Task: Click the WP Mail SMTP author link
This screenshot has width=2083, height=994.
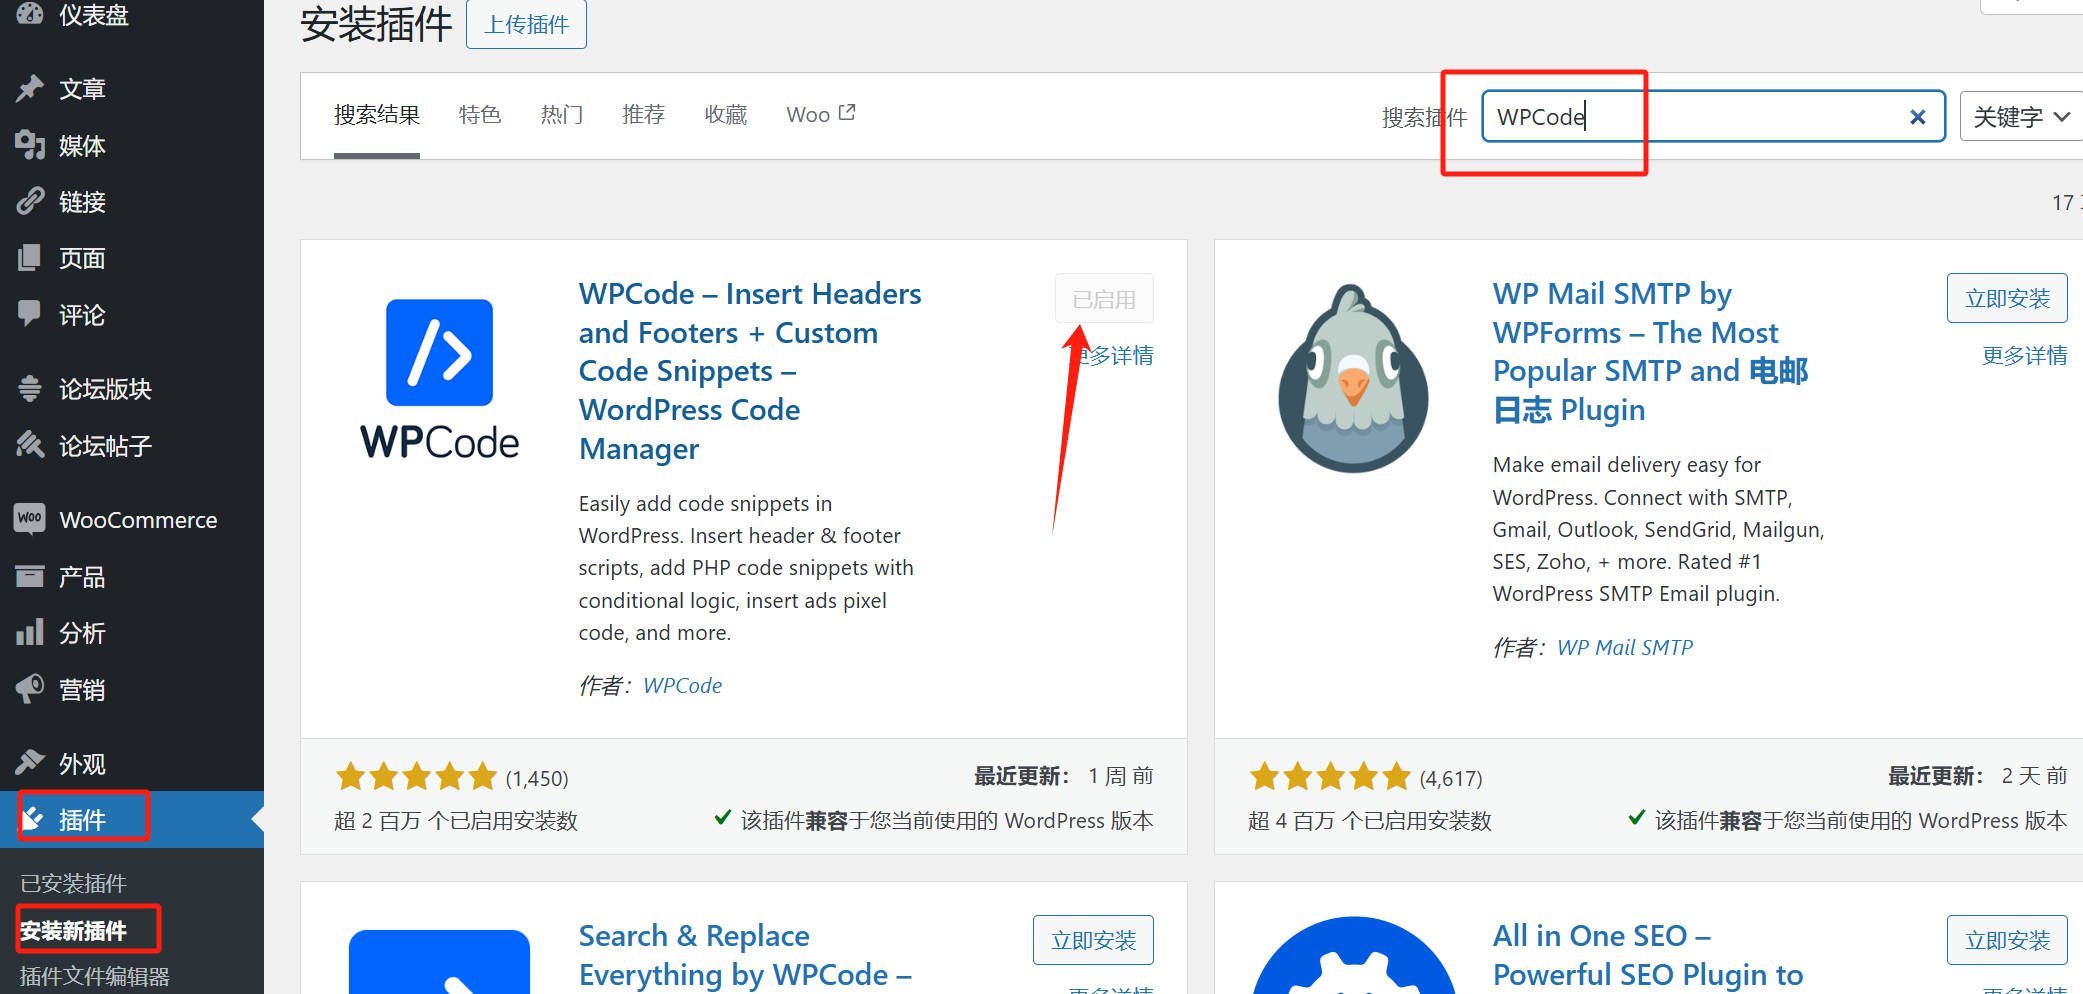Action: 1625,648
